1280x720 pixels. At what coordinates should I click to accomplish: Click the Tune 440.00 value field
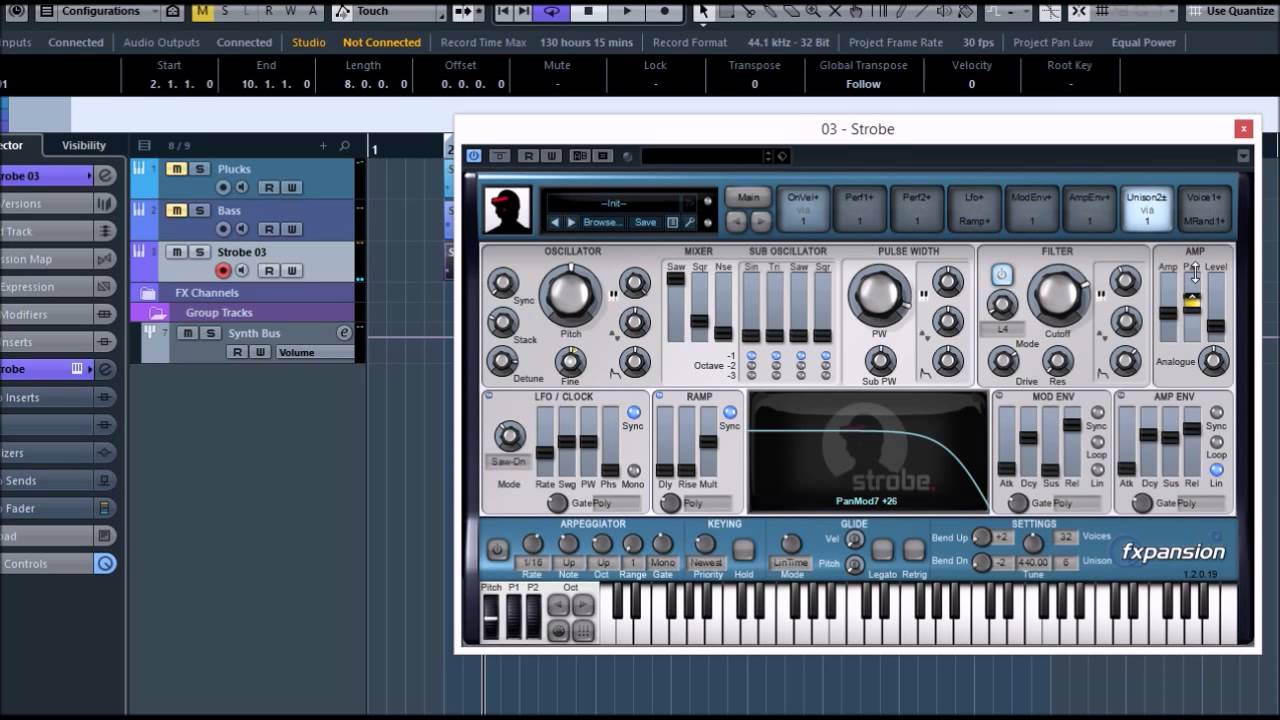1033,563
